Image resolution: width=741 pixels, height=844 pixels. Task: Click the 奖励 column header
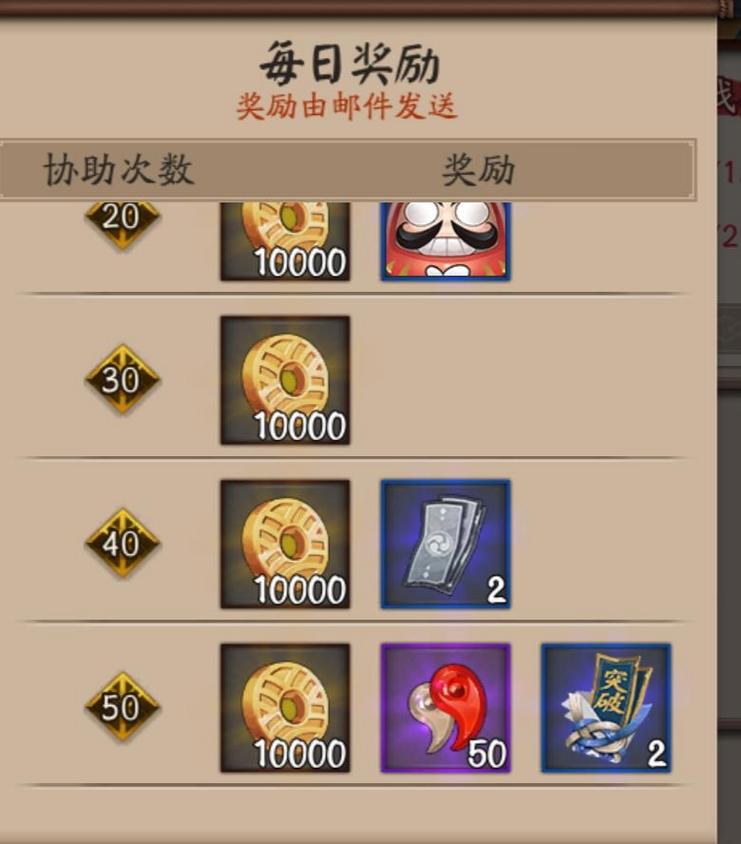pos(478,170)
